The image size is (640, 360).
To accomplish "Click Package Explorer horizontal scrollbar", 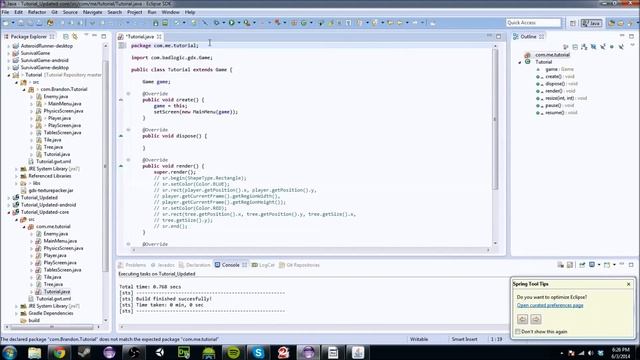I will [x=51, y=327].
